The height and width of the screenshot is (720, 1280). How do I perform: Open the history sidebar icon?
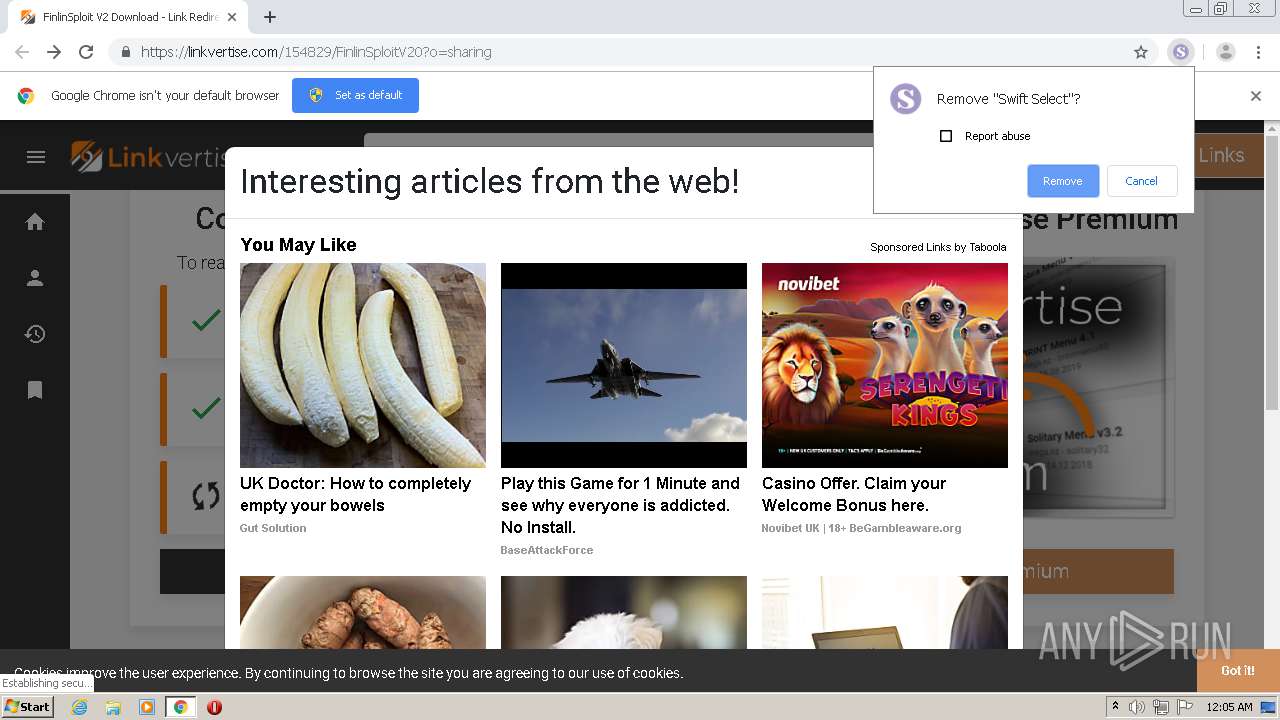(x=35, y=334)
